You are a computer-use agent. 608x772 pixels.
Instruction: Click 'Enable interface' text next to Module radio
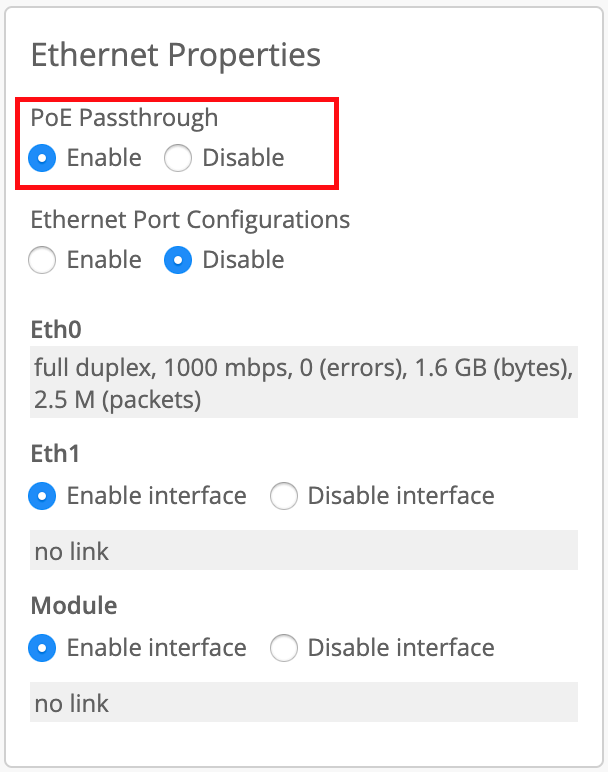[156, 648]
